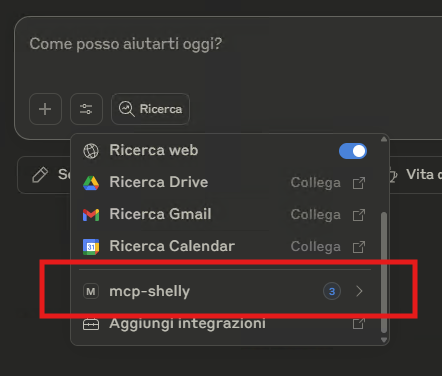Click the Google Calendar icon
This screenshot has width=442, height=376.
pyautogui.click(x=91, y=247)
